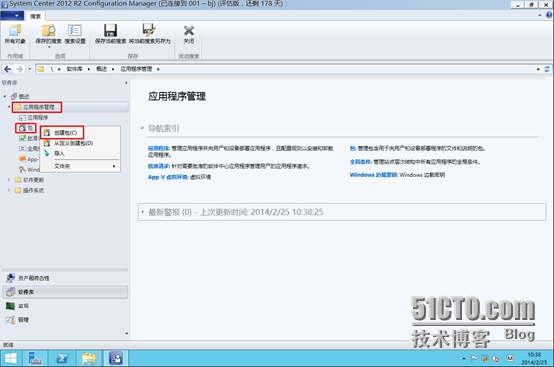
Task: Open the App-V 虚拟环境 link
Action: [168, 177]
